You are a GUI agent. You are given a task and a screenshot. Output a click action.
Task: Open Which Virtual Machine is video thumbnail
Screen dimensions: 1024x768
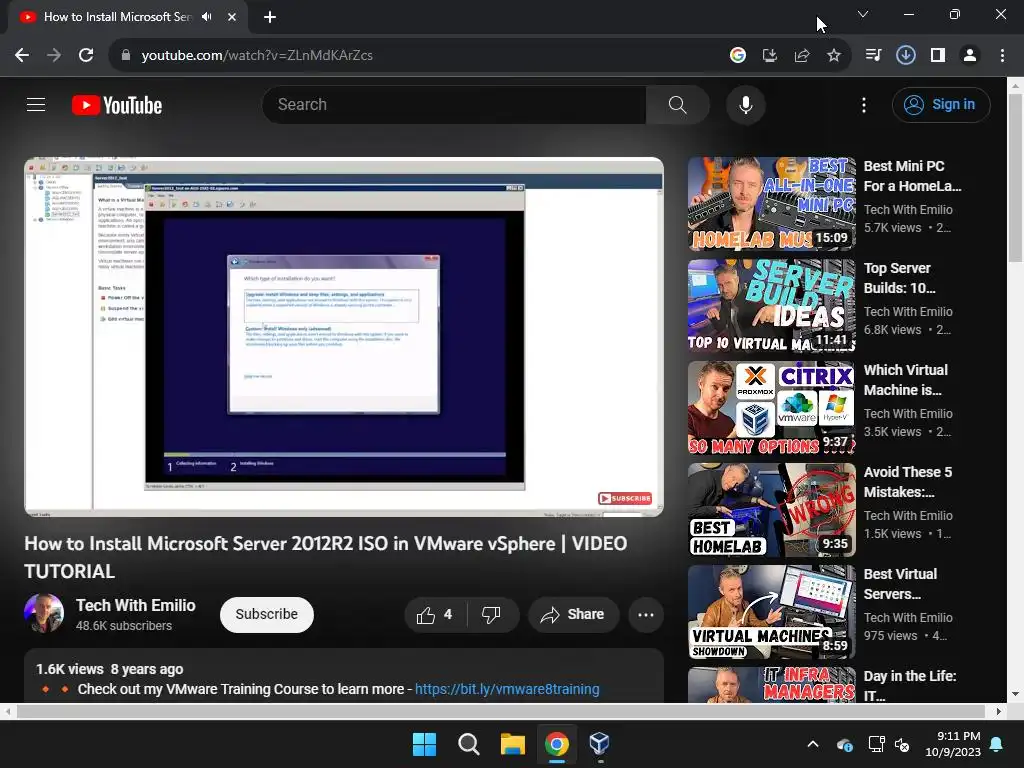click(x=771, y=408)
